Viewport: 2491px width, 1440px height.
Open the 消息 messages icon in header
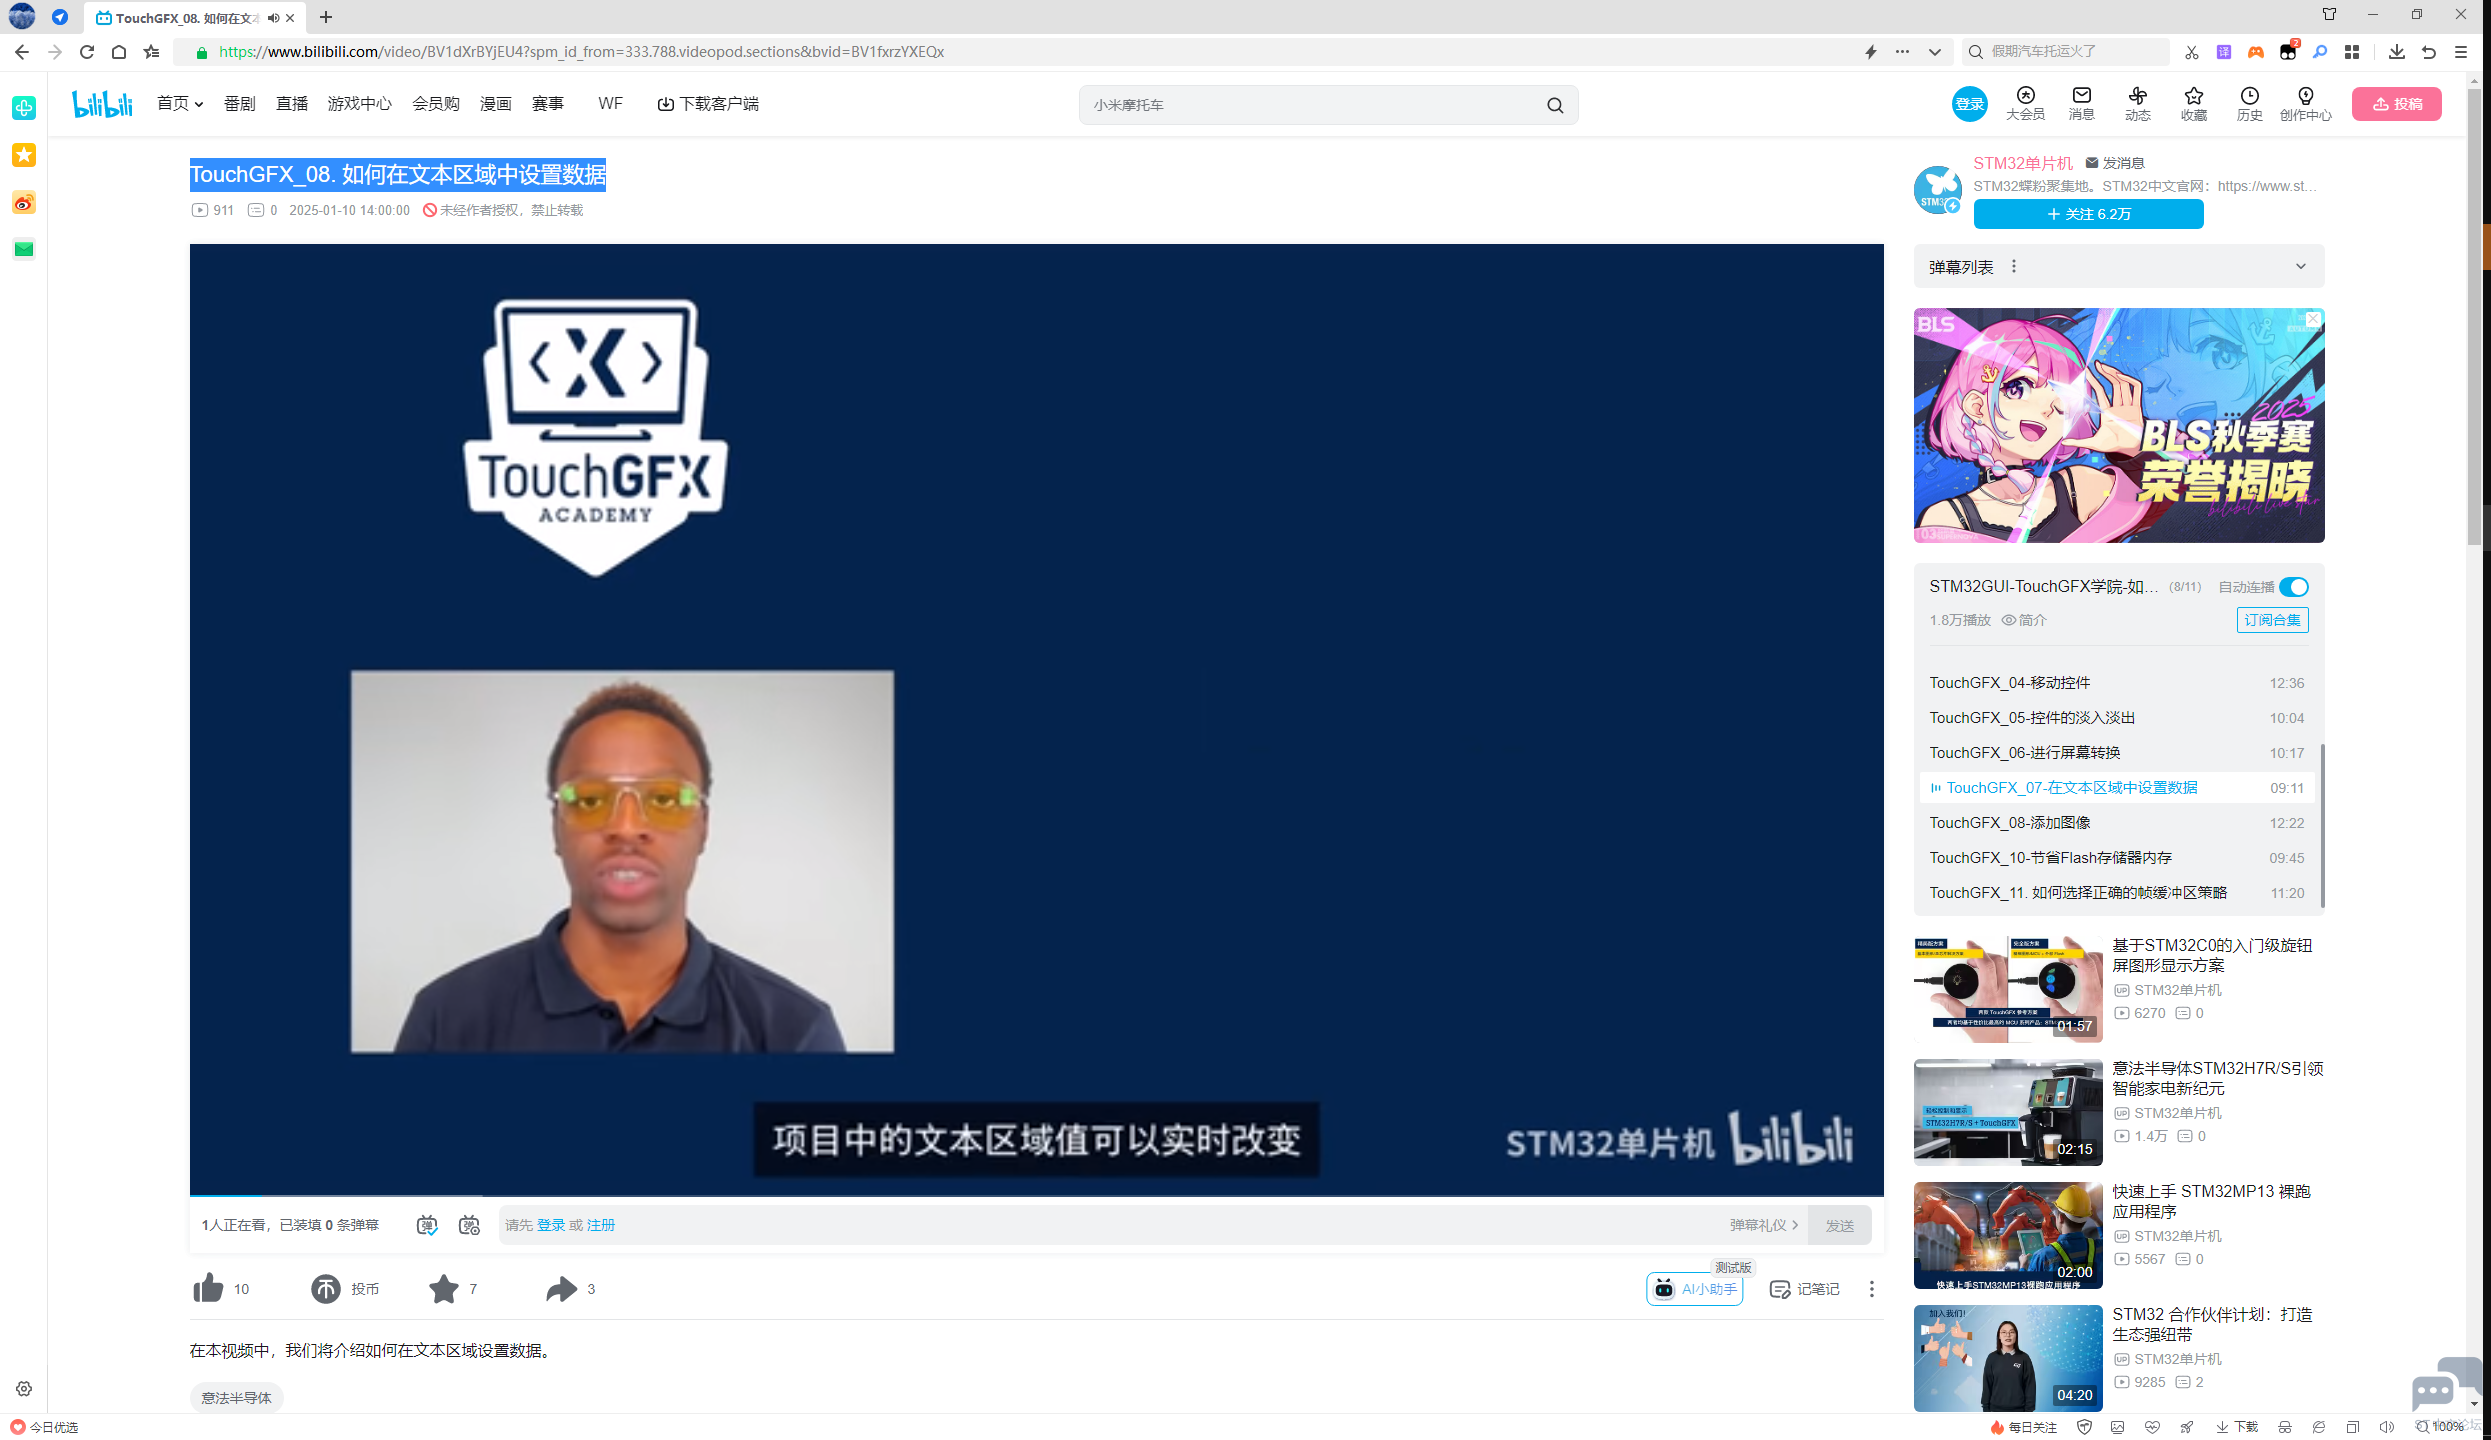pos(2081,102)
